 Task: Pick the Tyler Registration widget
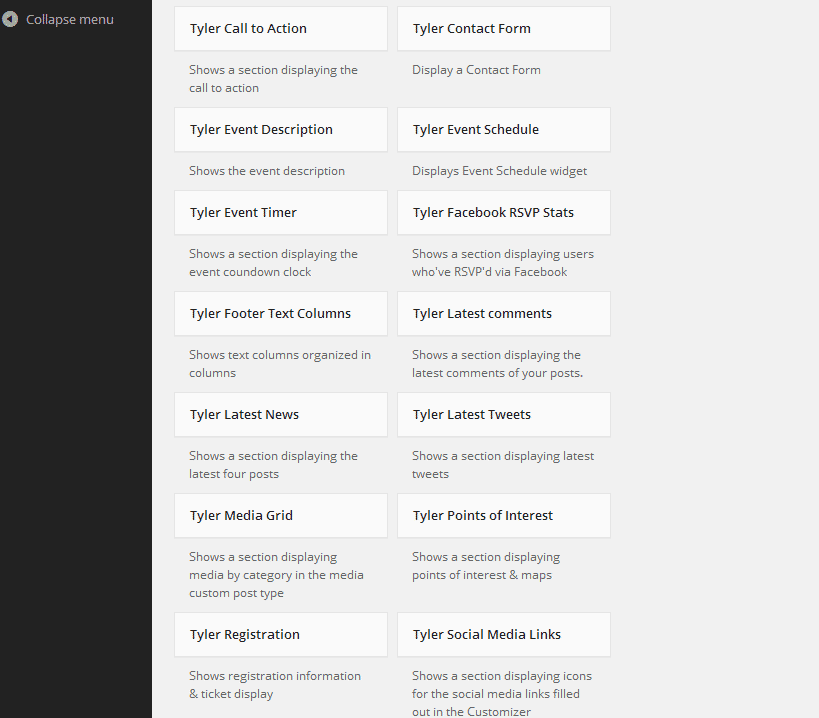281,634
